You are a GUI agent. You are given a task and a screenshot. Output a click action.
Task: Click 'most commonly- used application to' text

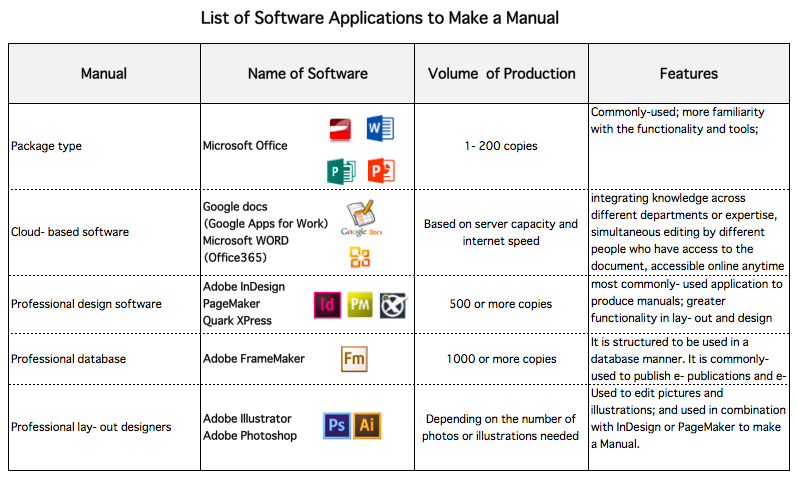coord(687,284)
